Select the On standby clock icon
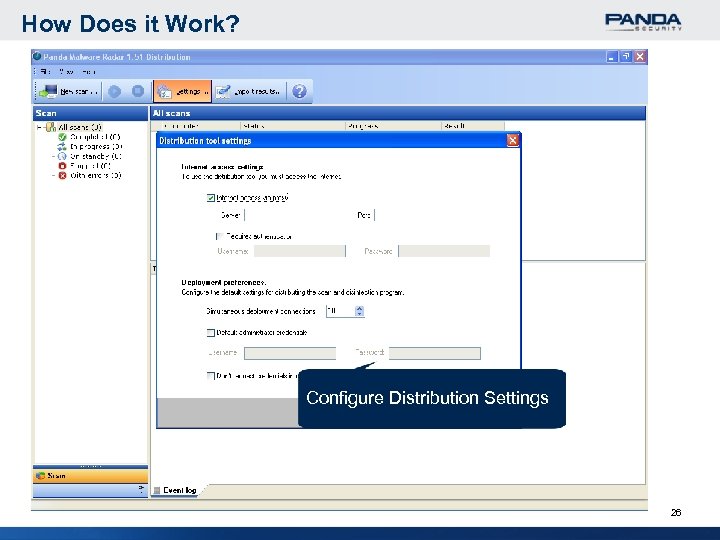Viewport: 720px width, 540px height. pyautogui.click(x=62, y=156)
